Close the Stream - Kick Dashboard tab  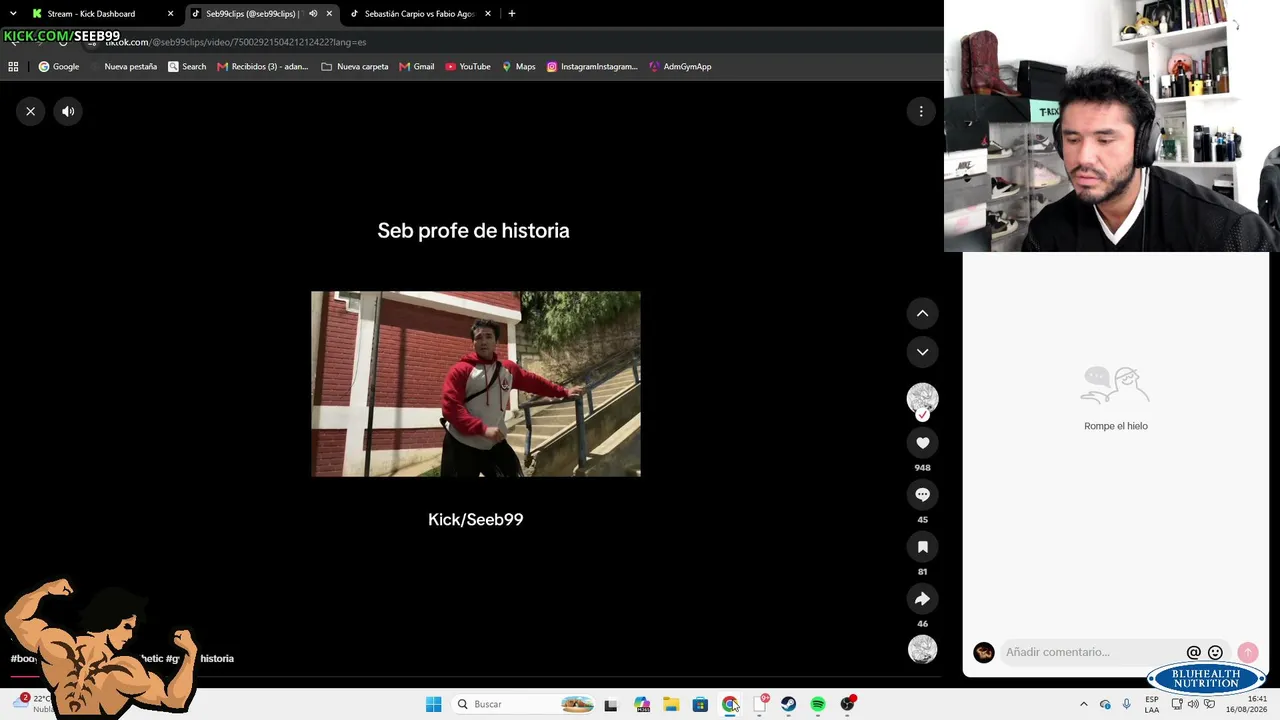click(170, 14)
